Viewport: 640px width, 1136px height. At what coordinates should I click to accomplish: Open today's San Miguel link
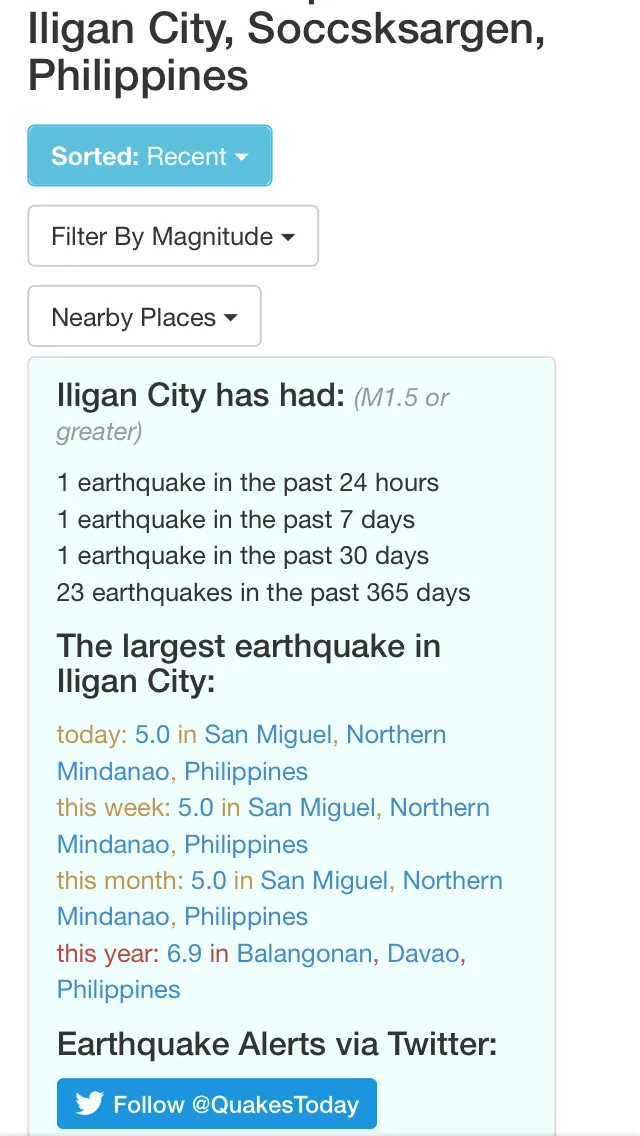(268, 735)
